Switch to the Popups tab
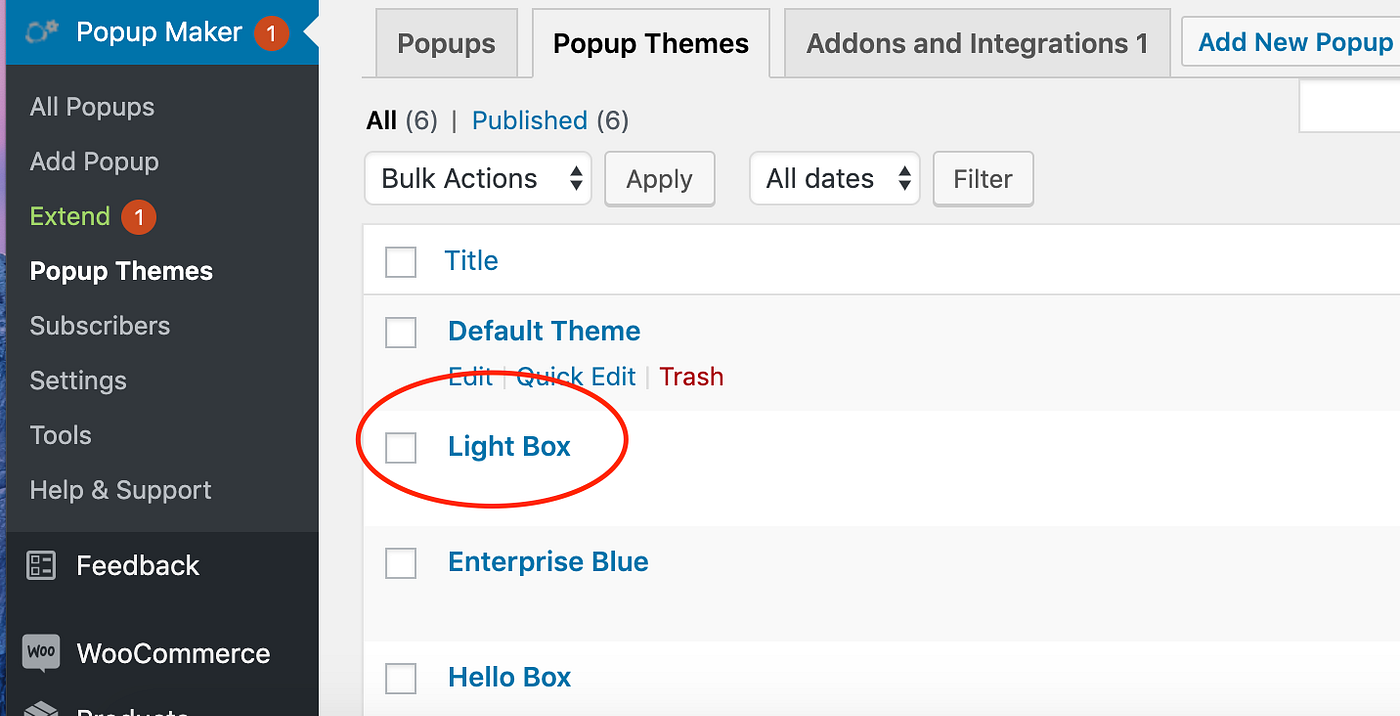 tap(446, 44)
